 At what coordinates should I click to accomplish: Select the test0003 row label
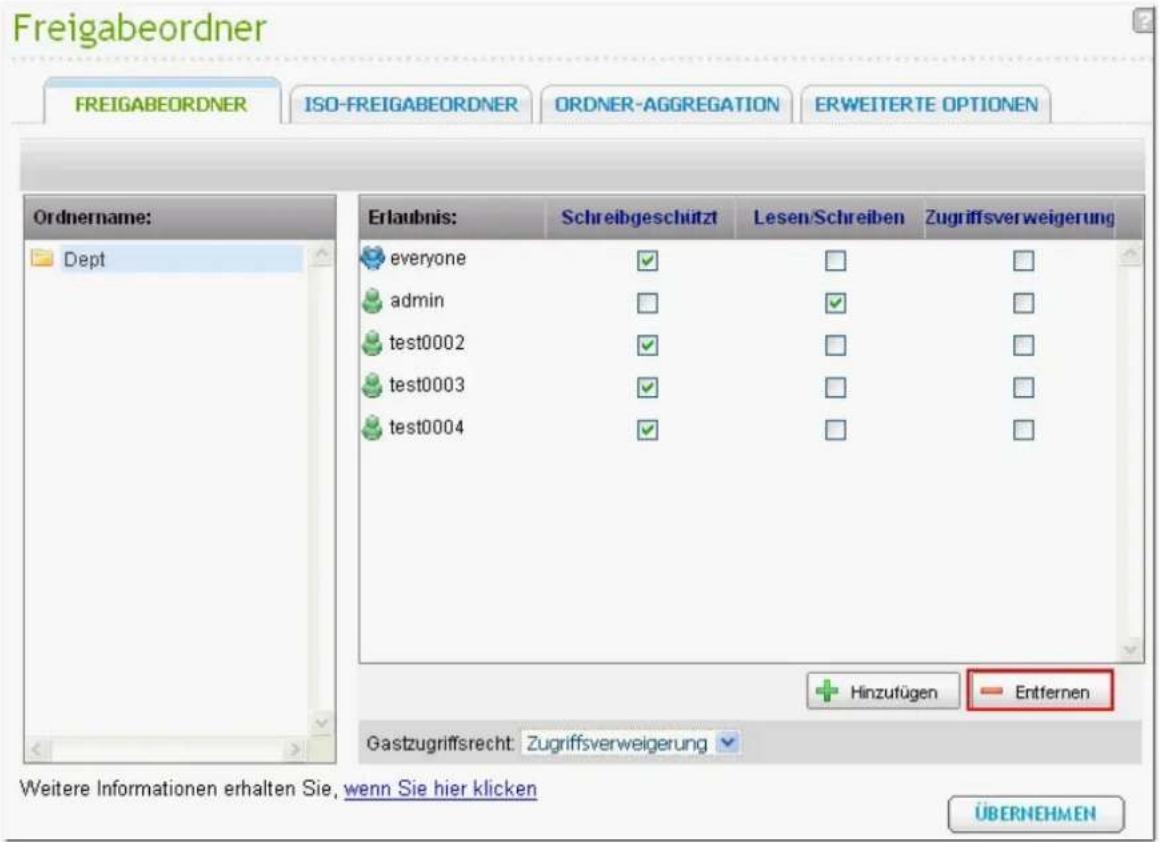click(x=427, y=385)
